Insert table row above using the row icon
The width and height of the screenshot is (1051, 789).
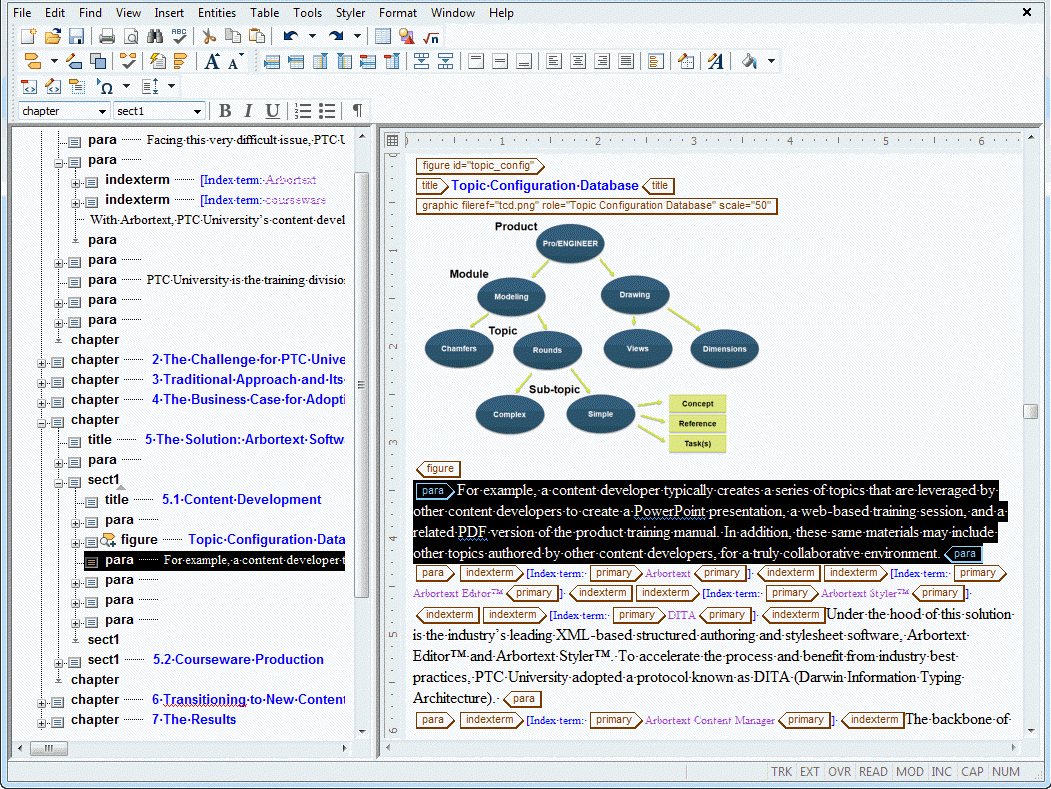(x=271, y=62)
